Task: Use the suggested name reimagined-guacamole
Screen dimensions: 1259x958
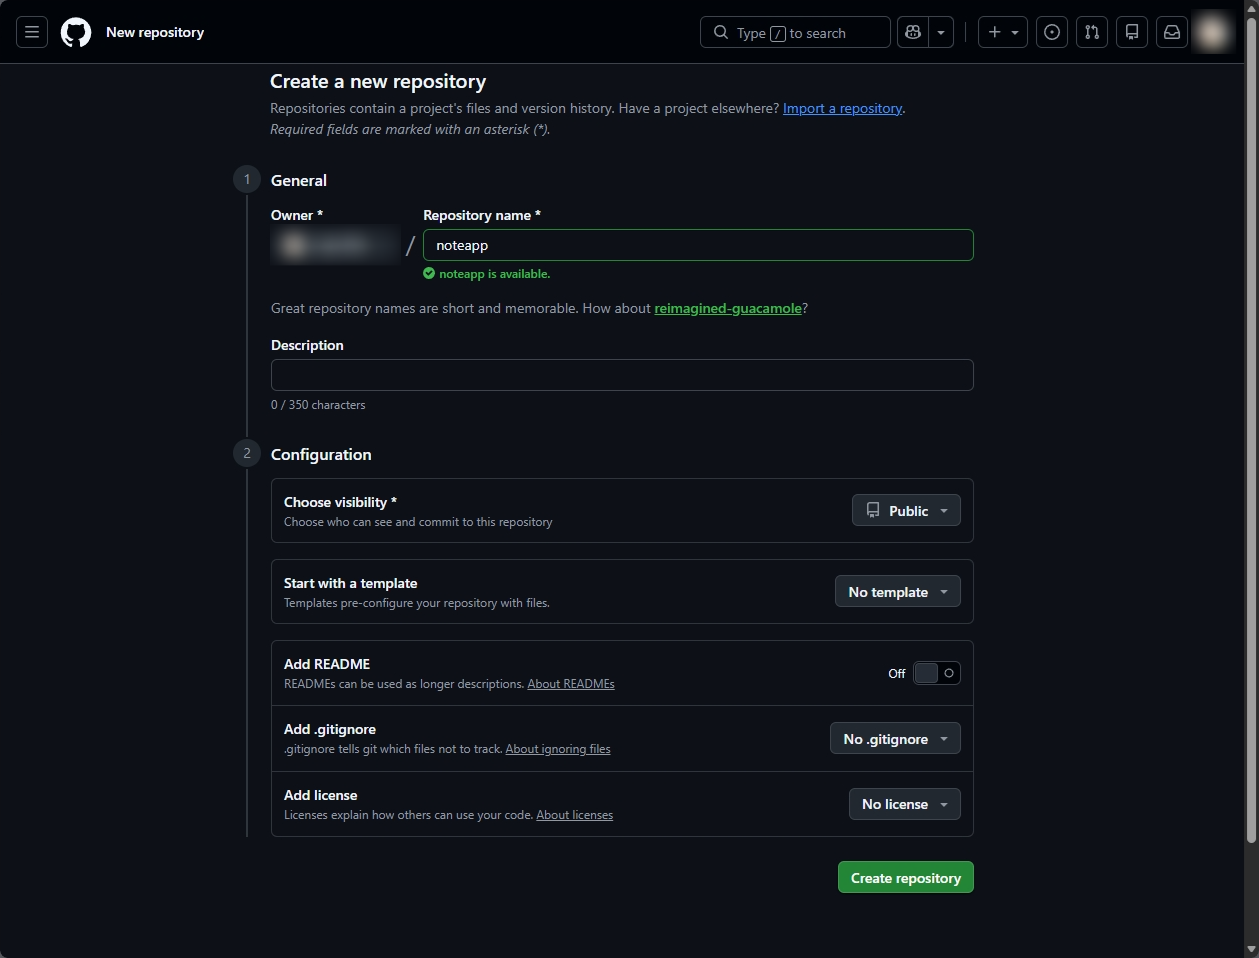Action: [x=728, y=308]
